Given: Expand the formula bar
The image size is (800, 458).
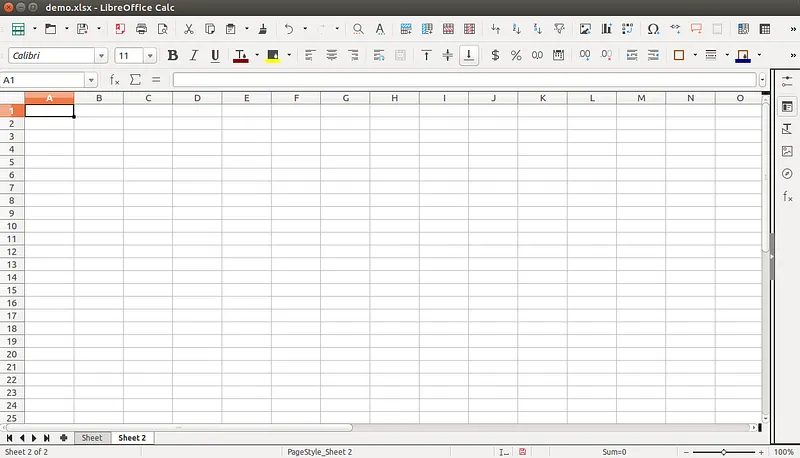Looking at the screenshot, I should click(762, 80).
